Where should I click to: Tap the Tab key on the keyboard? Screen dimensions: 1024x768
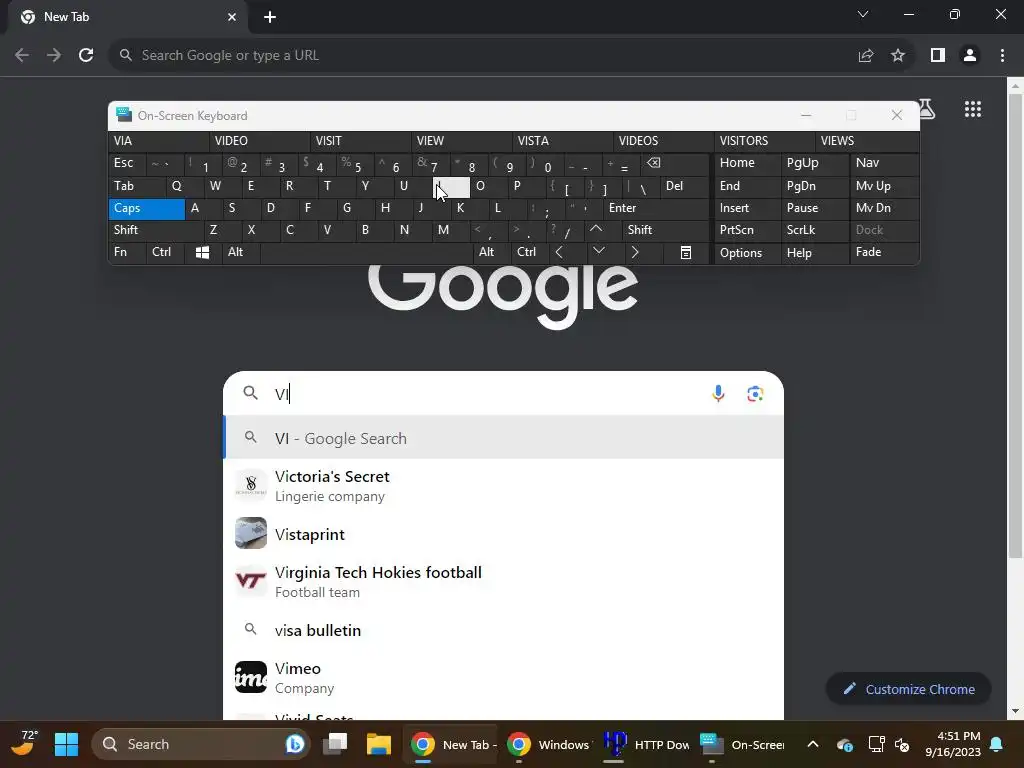[x=137, y=186]
